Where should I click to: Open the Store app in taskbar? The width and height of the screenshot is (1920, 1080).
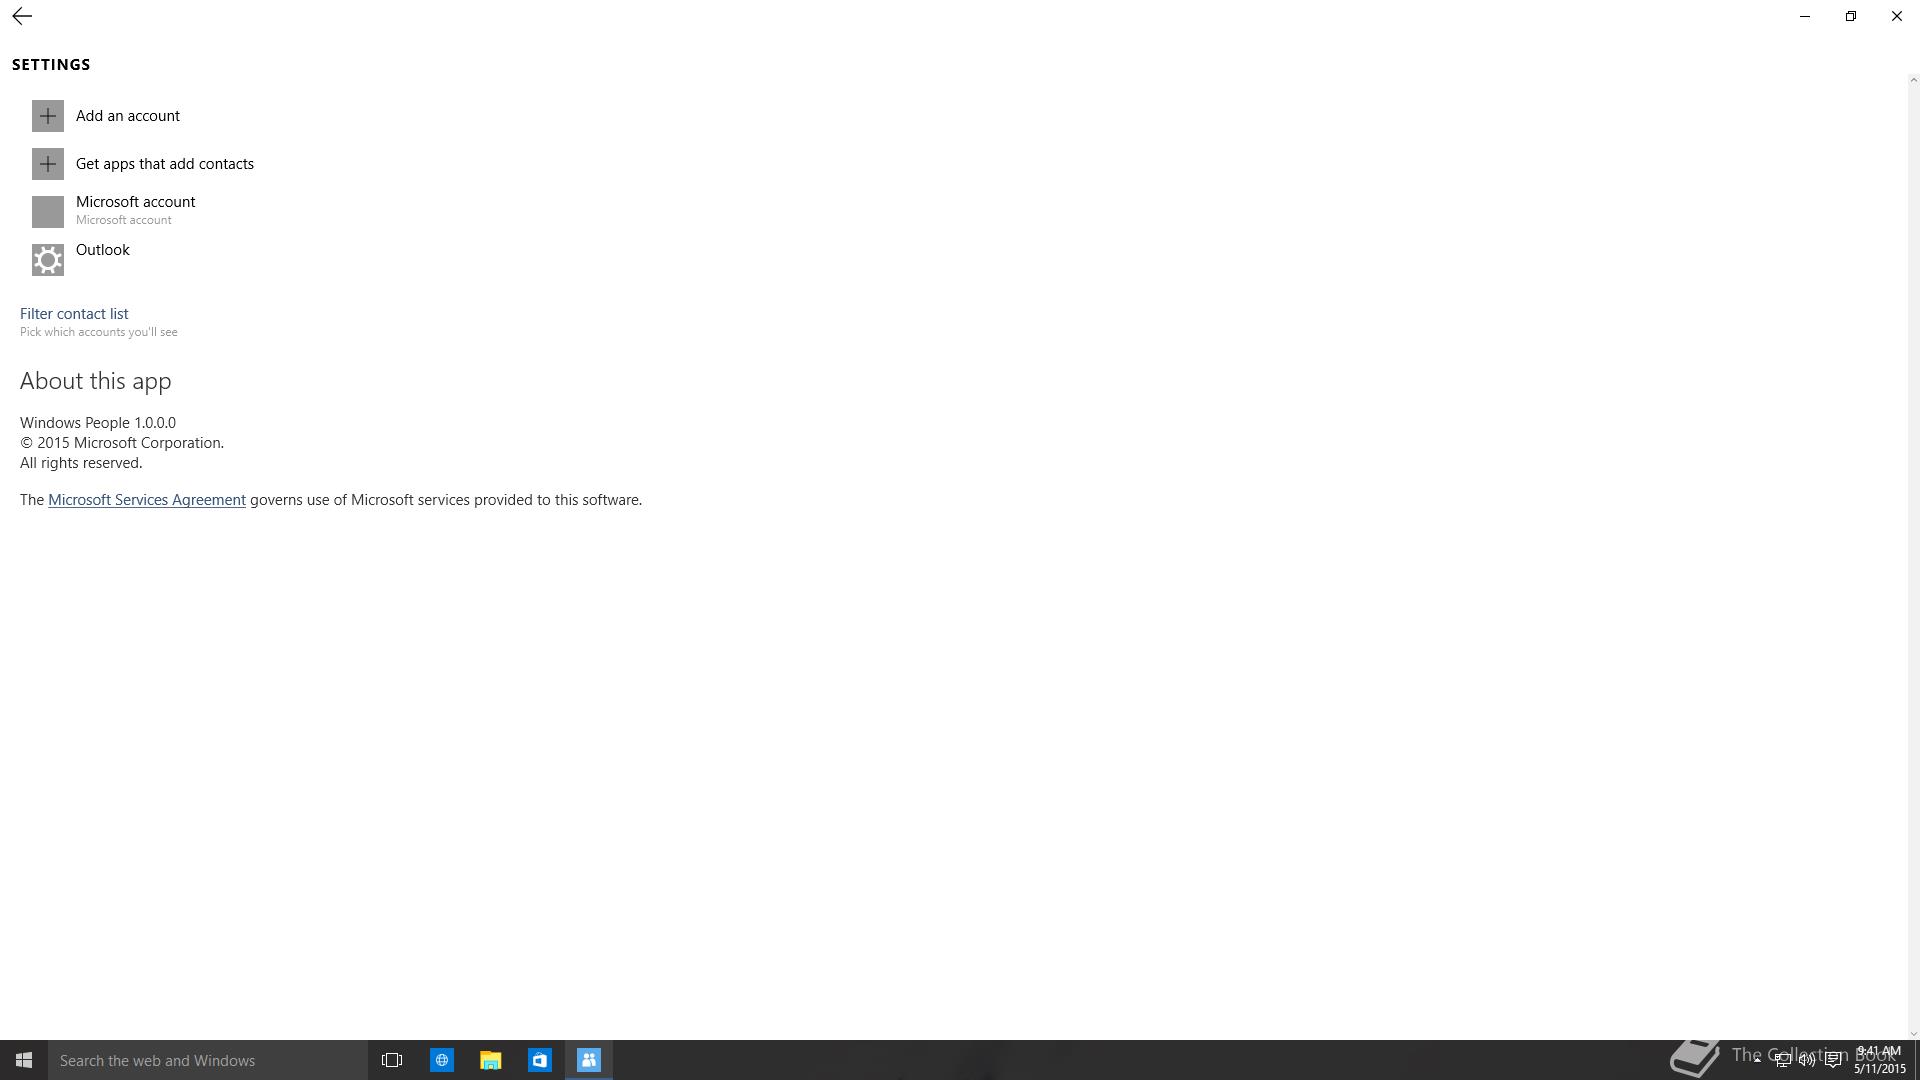(540, 1060)
